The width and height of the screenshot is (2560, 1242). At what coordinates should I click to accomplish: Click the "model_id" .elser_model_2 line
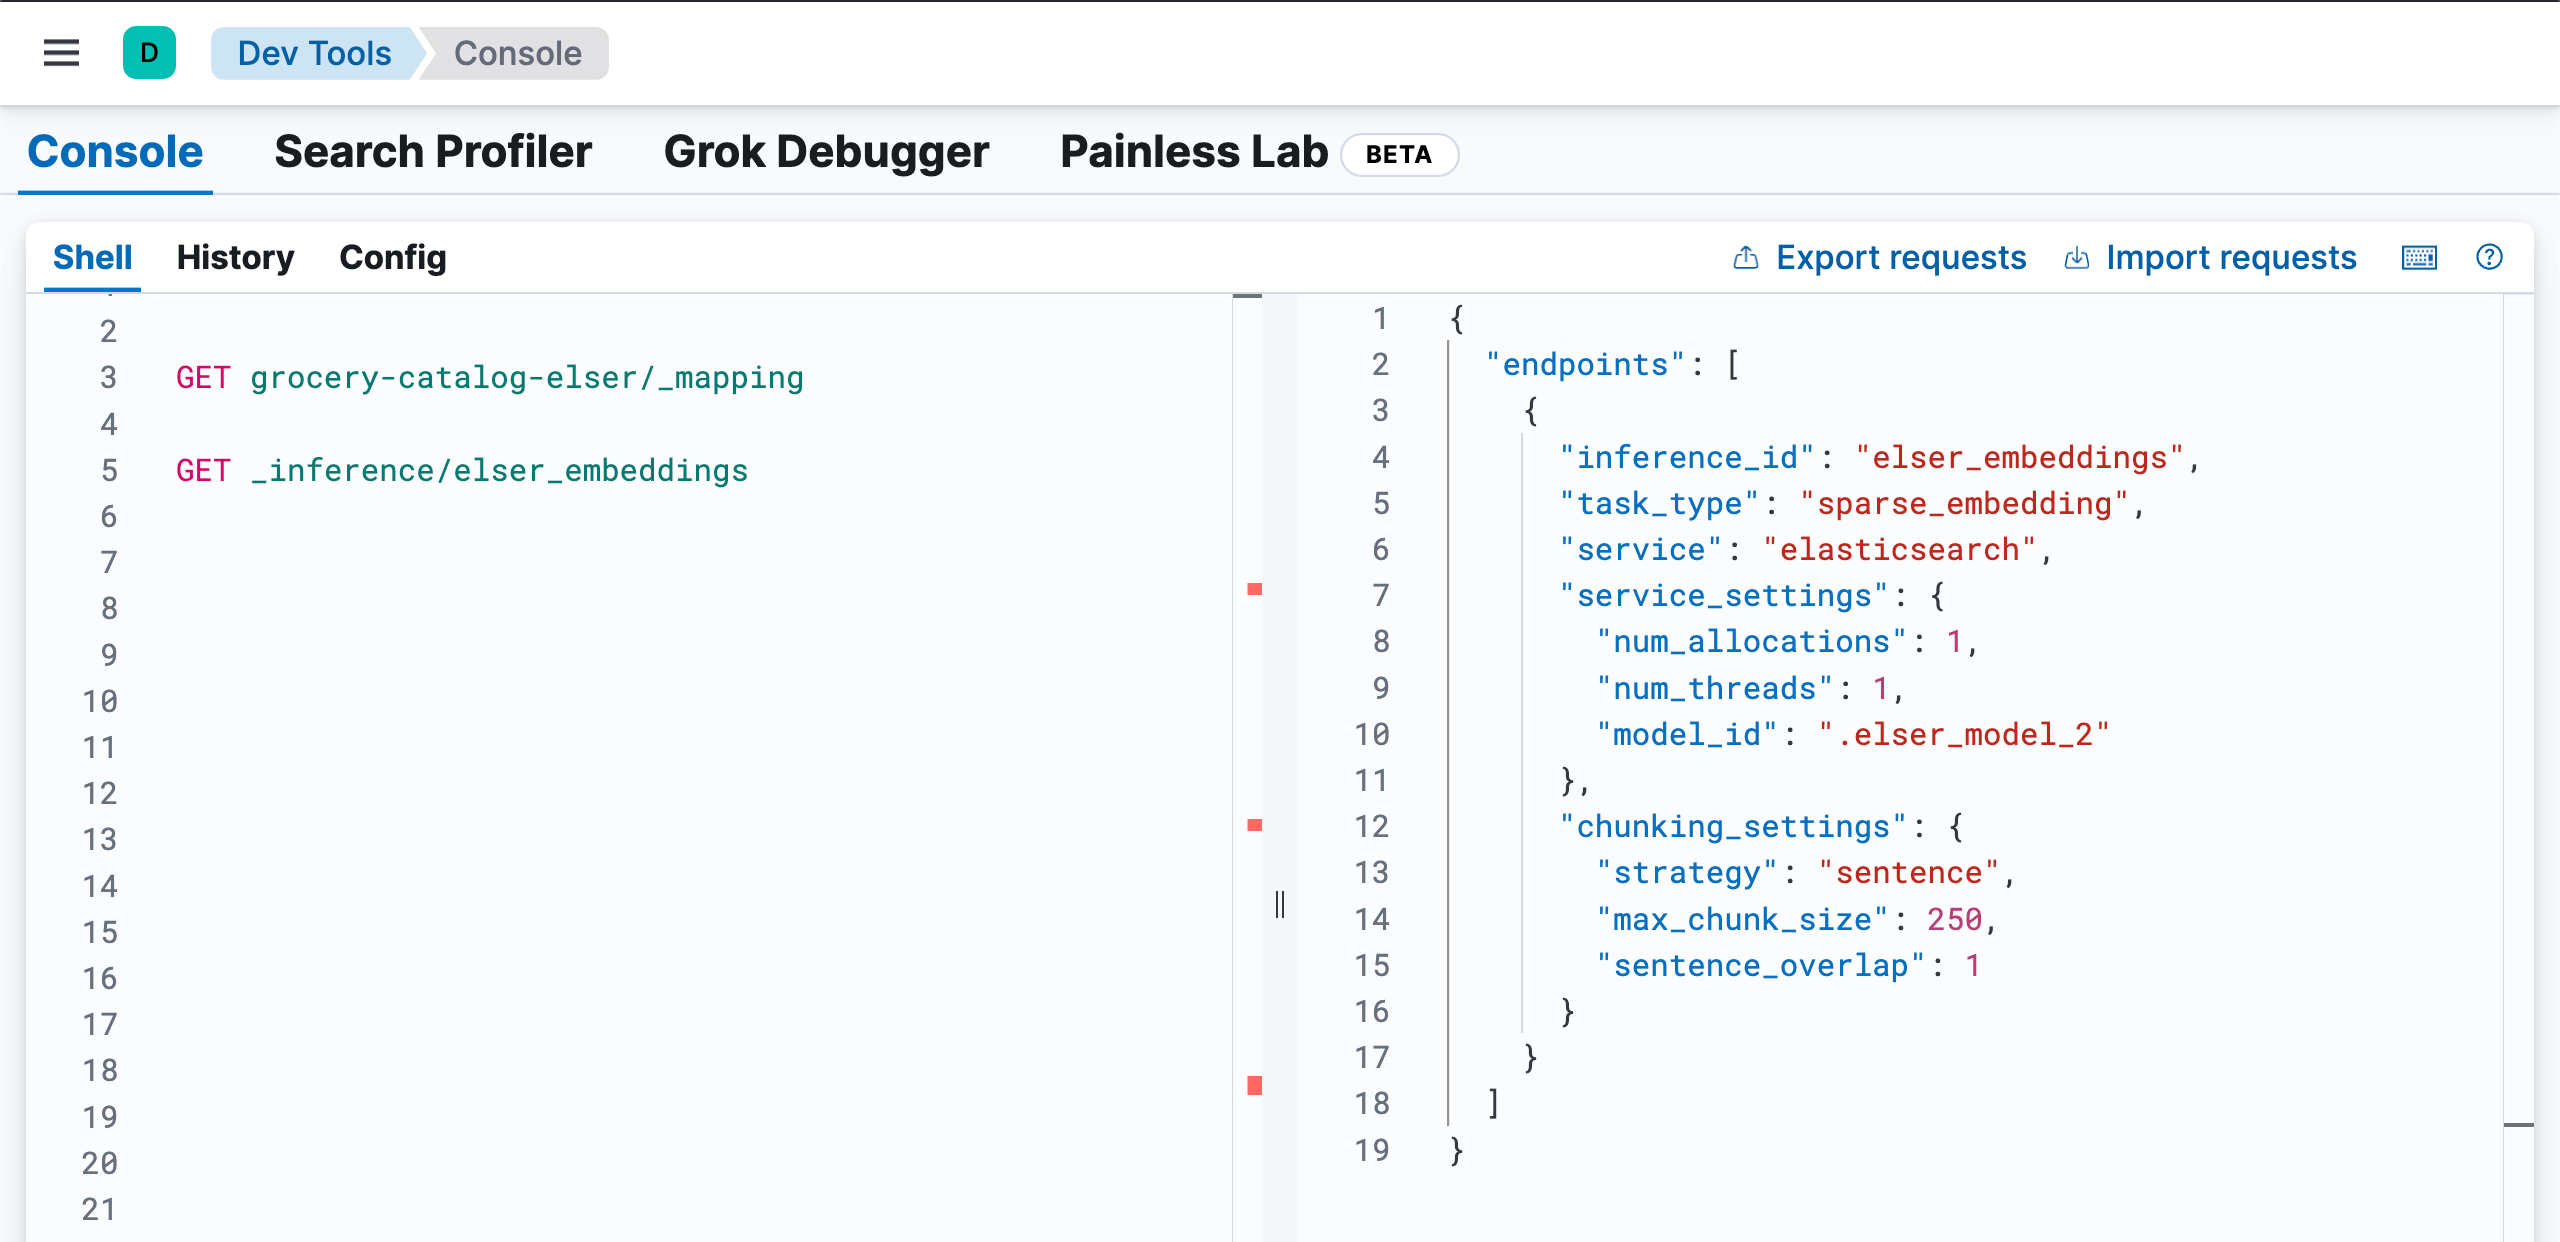pyautogui.click(x=1853, y=735)
